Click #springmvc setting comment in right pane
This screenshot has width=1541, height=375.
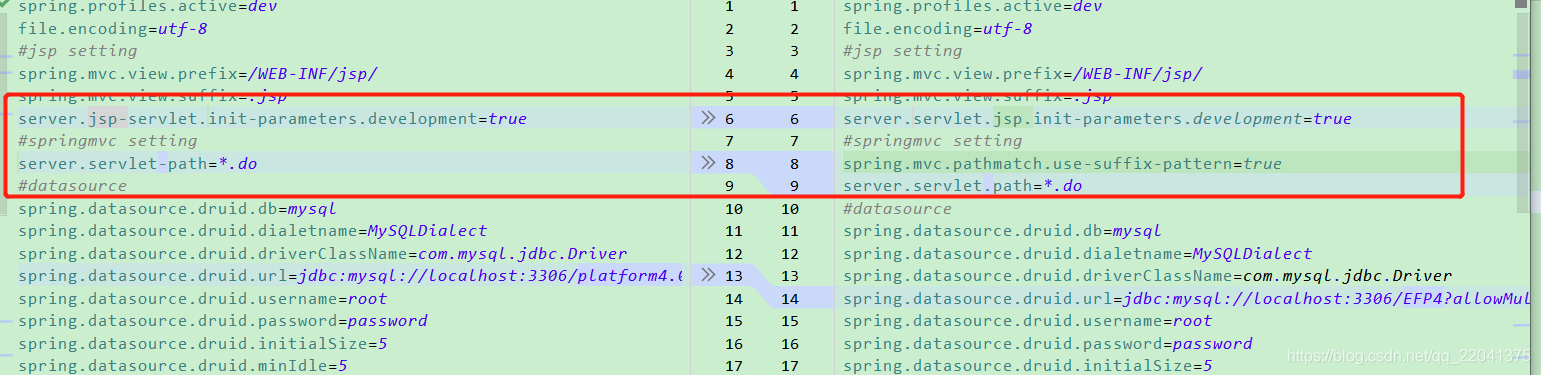pyautogui.click(x=932, y=141)
